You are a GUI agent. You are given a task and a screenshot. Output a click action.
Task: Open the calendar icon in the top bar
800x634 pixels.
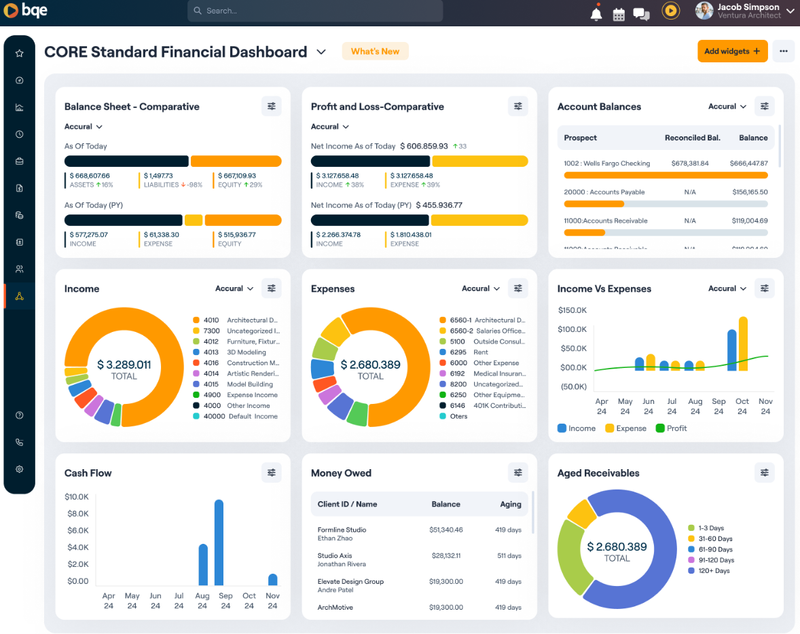click(621, 12)
